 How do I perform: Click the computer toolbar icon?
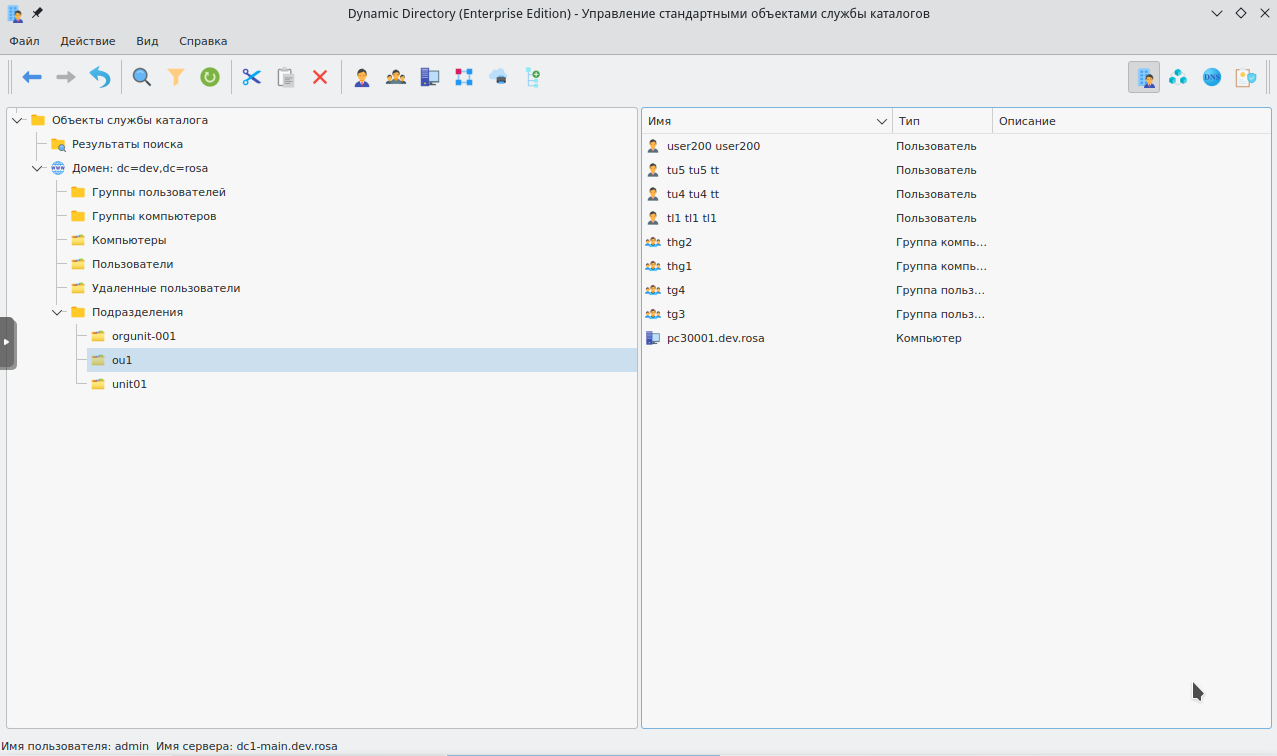(430, 77)
